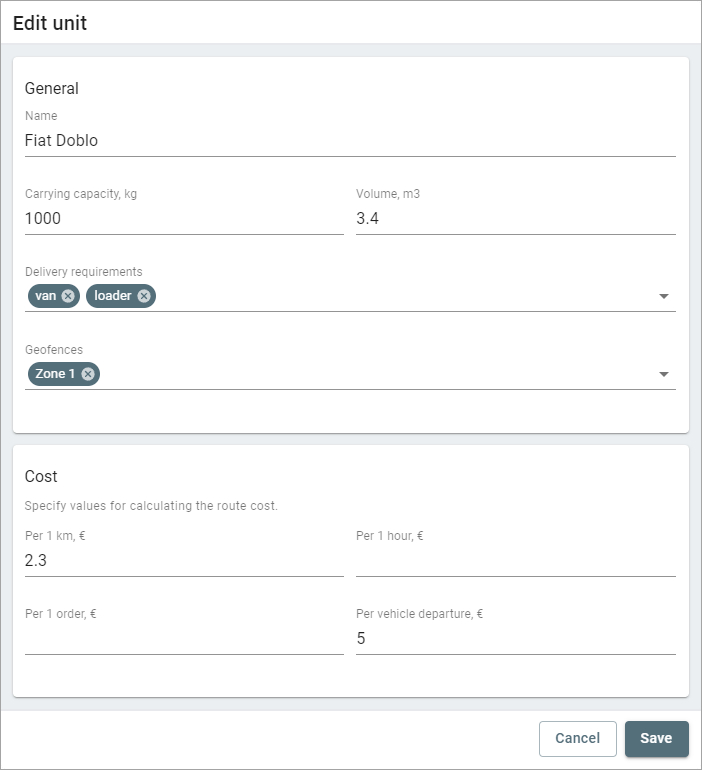Image resolution: width=702 pixels, height=770 pixels.
Task: Click the Per 1 km cost field
Action: click(184, 561)
